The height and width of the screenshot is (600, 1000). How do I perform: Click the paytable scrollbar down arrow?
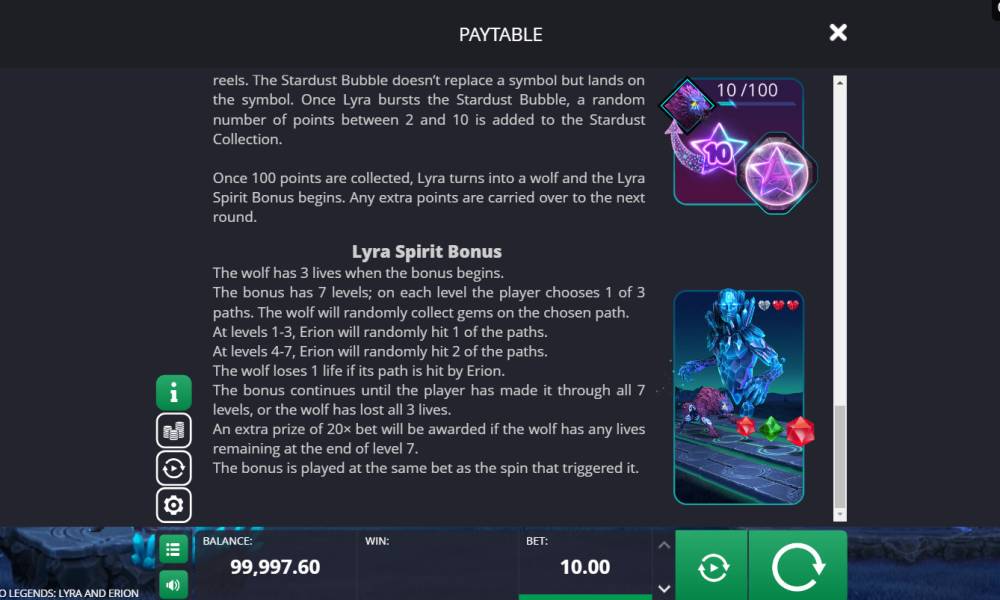(840, 514)
